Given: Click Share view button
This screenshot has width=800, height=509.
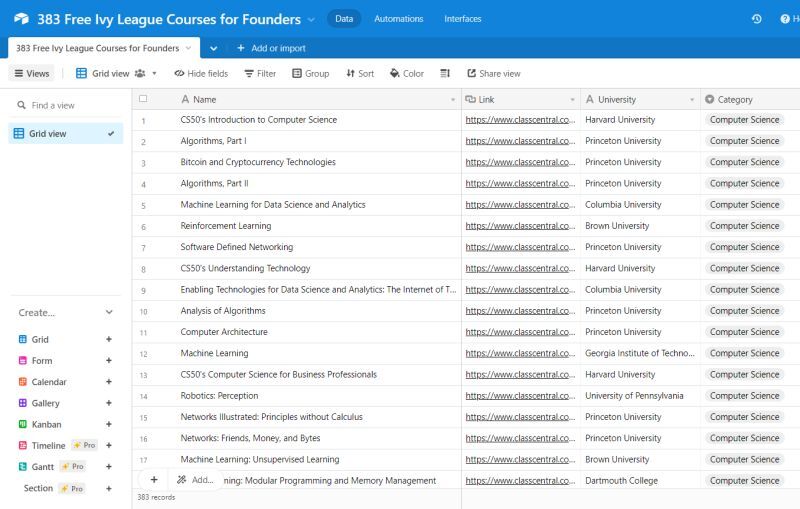Looking at the screenshot, I should (x=494, y=73).
